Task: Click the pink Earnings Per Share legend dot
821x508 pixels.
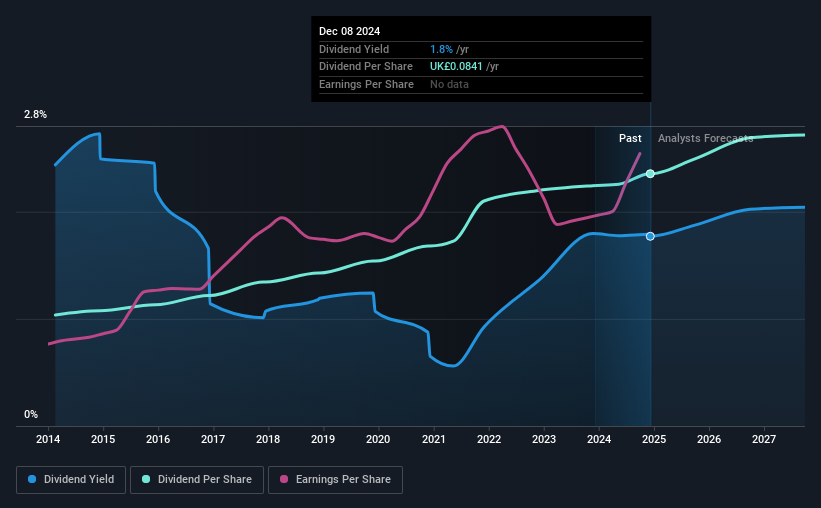Action: (x=284, y=479)
